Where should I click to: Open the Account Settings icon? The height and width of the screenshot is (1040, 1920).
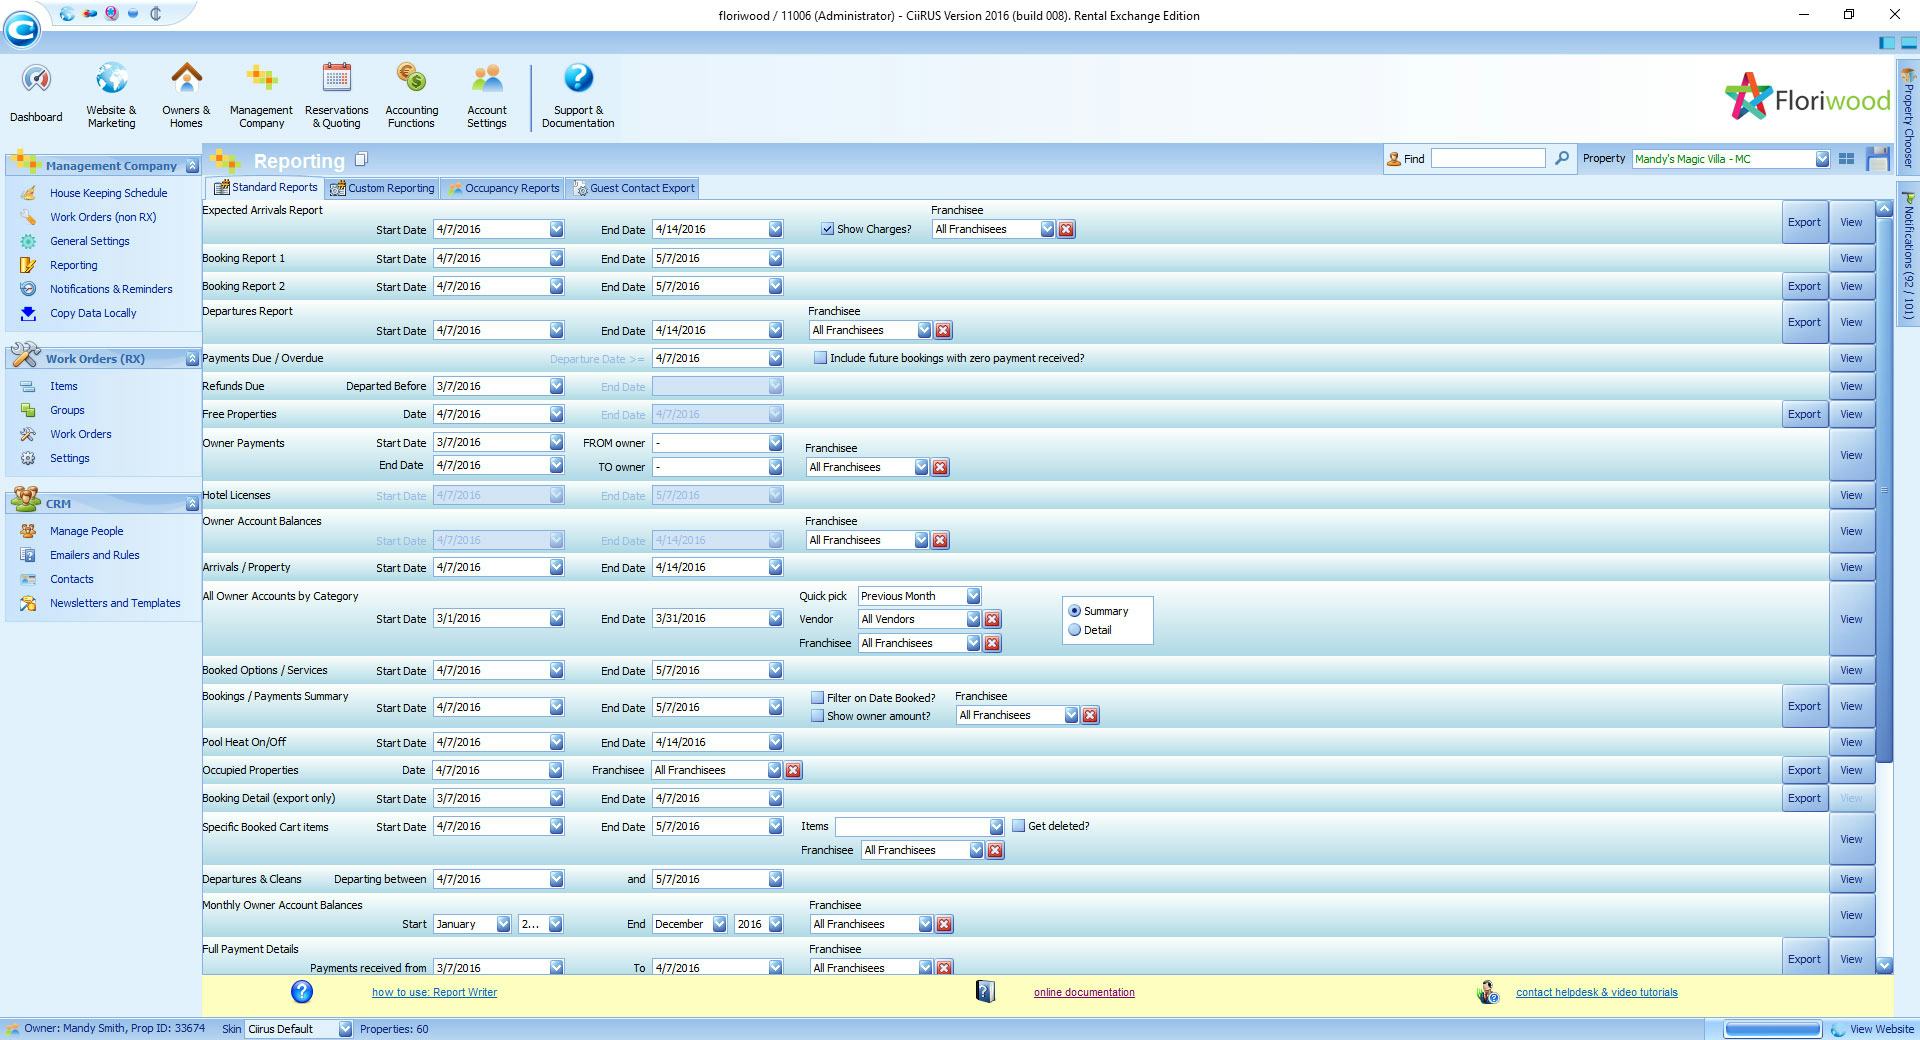tap(486, 79)
